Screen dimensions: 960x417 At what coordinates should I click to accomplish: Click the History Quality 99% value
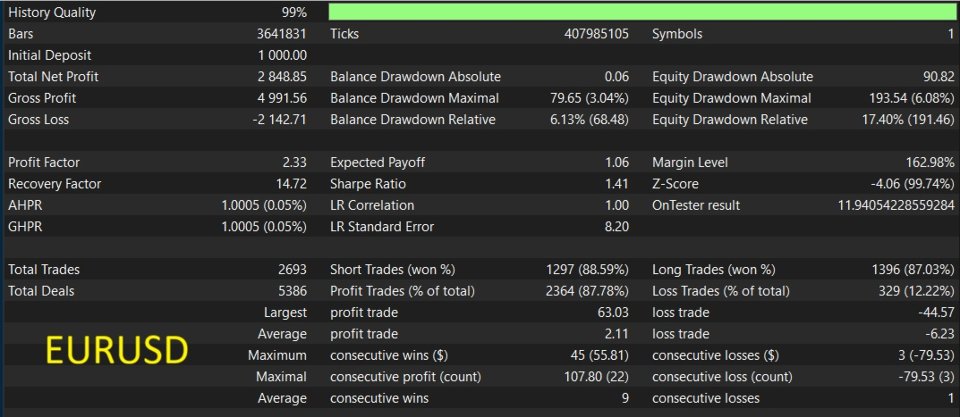[x=294, y=12]
